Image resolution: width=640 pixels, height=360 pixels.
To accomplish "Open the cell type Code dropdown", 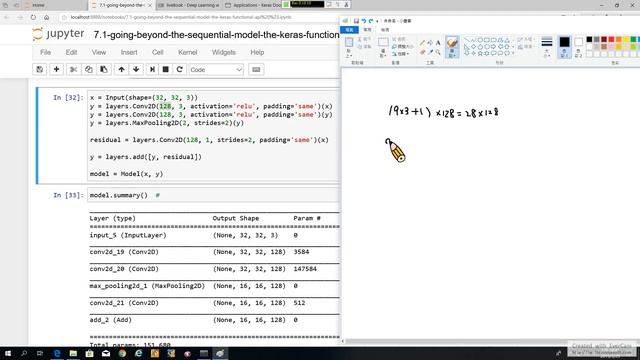I will point(216,69).
